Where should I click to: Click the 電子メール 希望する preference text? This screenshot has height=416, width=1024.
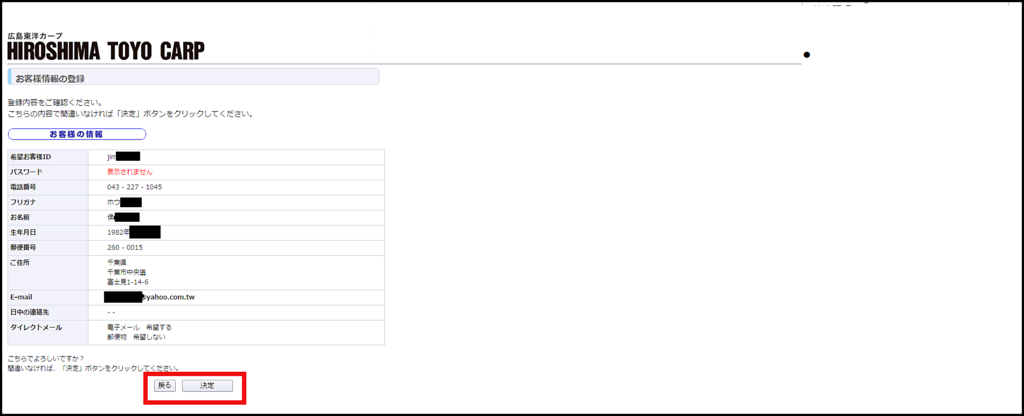[x=139, y=327]
